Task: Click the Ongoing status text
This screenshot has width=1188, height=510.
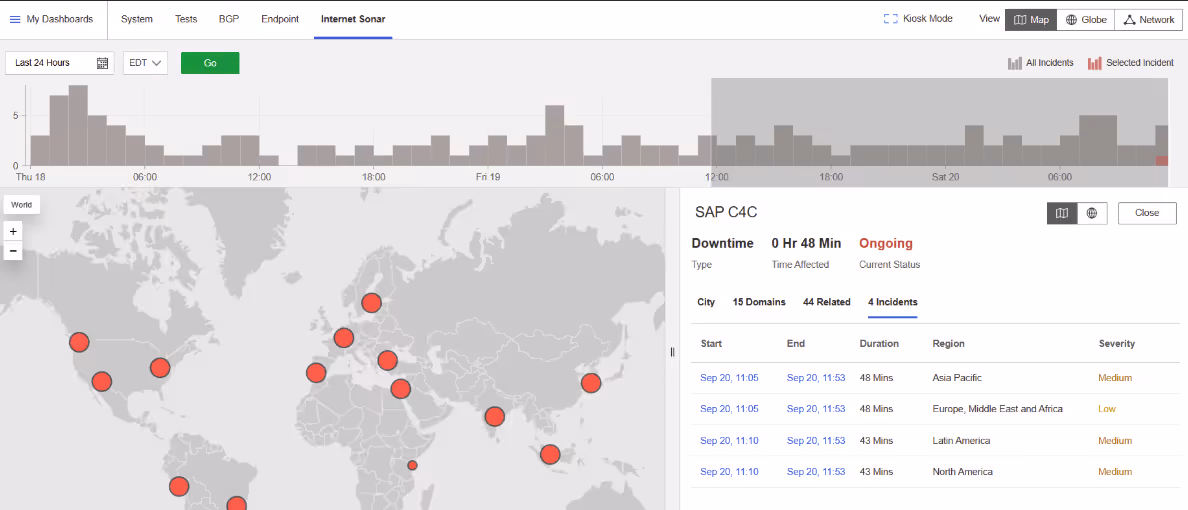Action: [886, 243]
